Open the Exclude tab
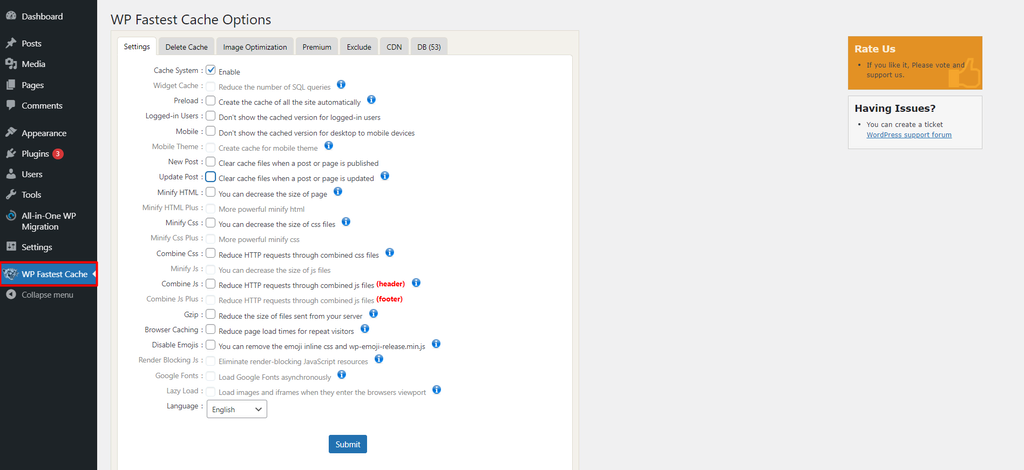The width and height of the screenshot is (1024, 470). pos(359,46)
